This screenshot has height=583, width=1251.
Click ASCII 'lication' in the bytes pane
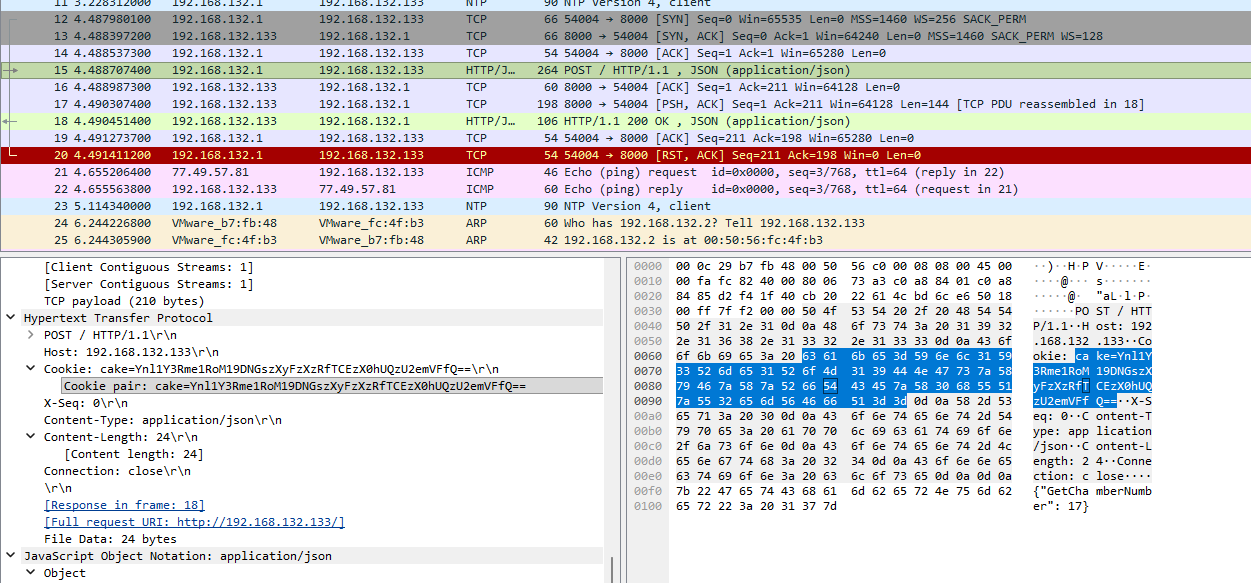tap(1124, 431)
